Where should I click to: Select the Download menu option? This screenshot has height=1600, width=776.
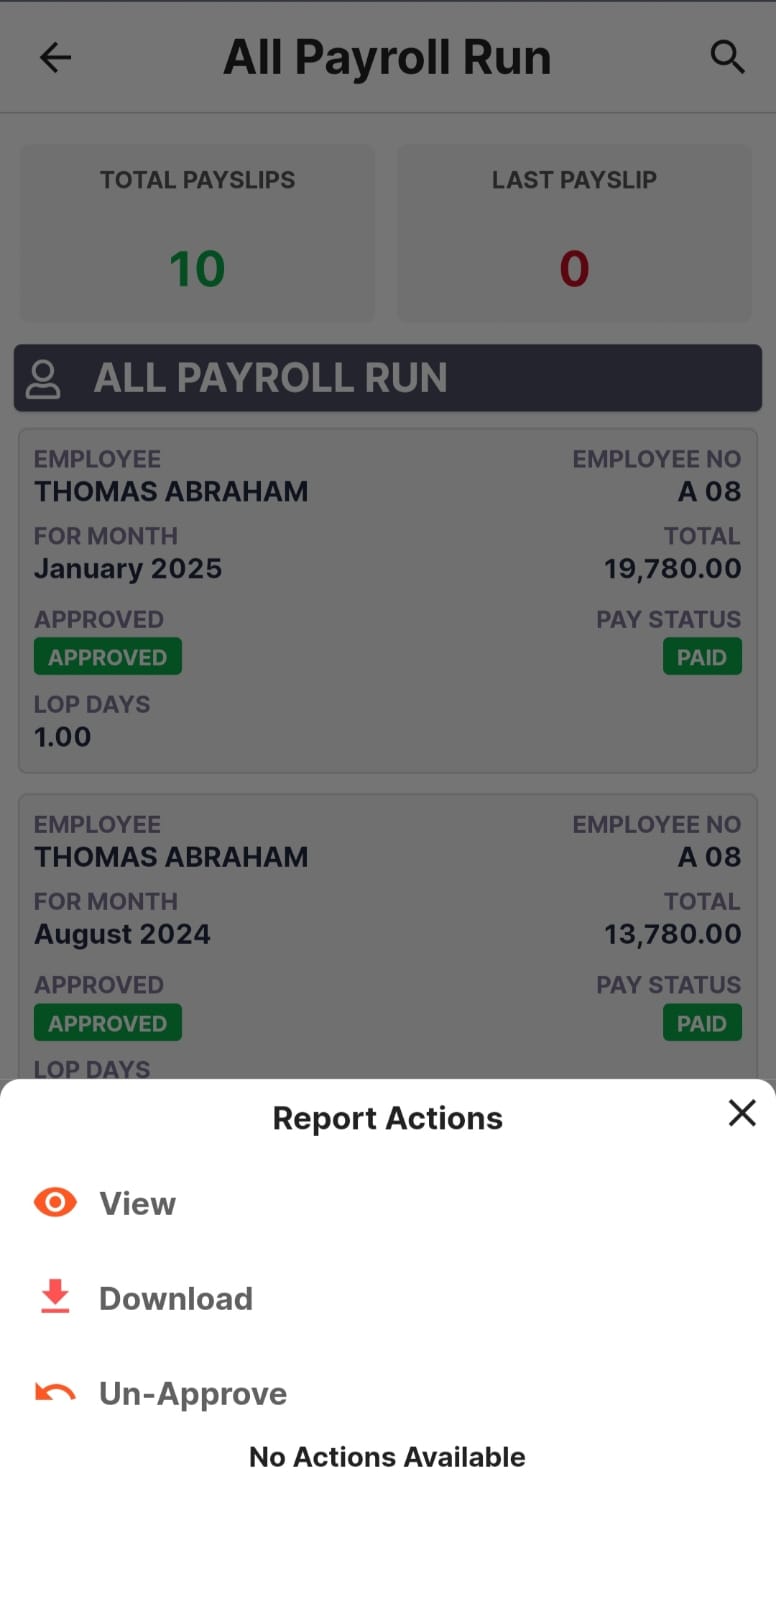[176, 1298]
